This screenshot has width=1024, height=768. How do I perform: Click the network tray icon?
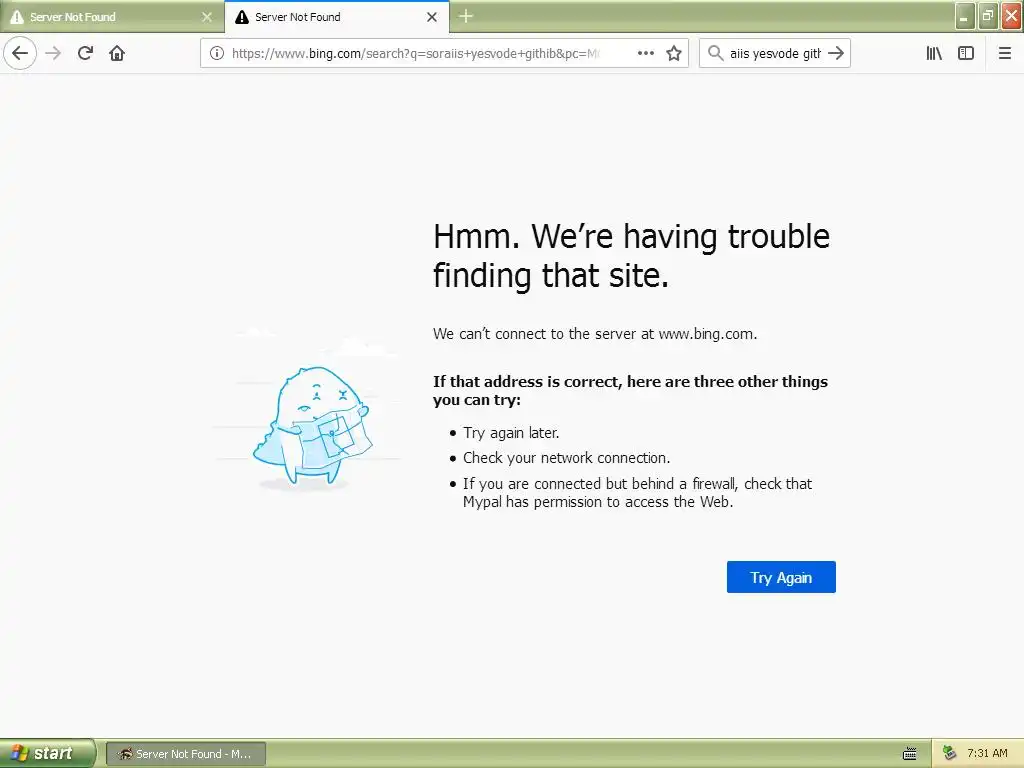tap(950, 754)
